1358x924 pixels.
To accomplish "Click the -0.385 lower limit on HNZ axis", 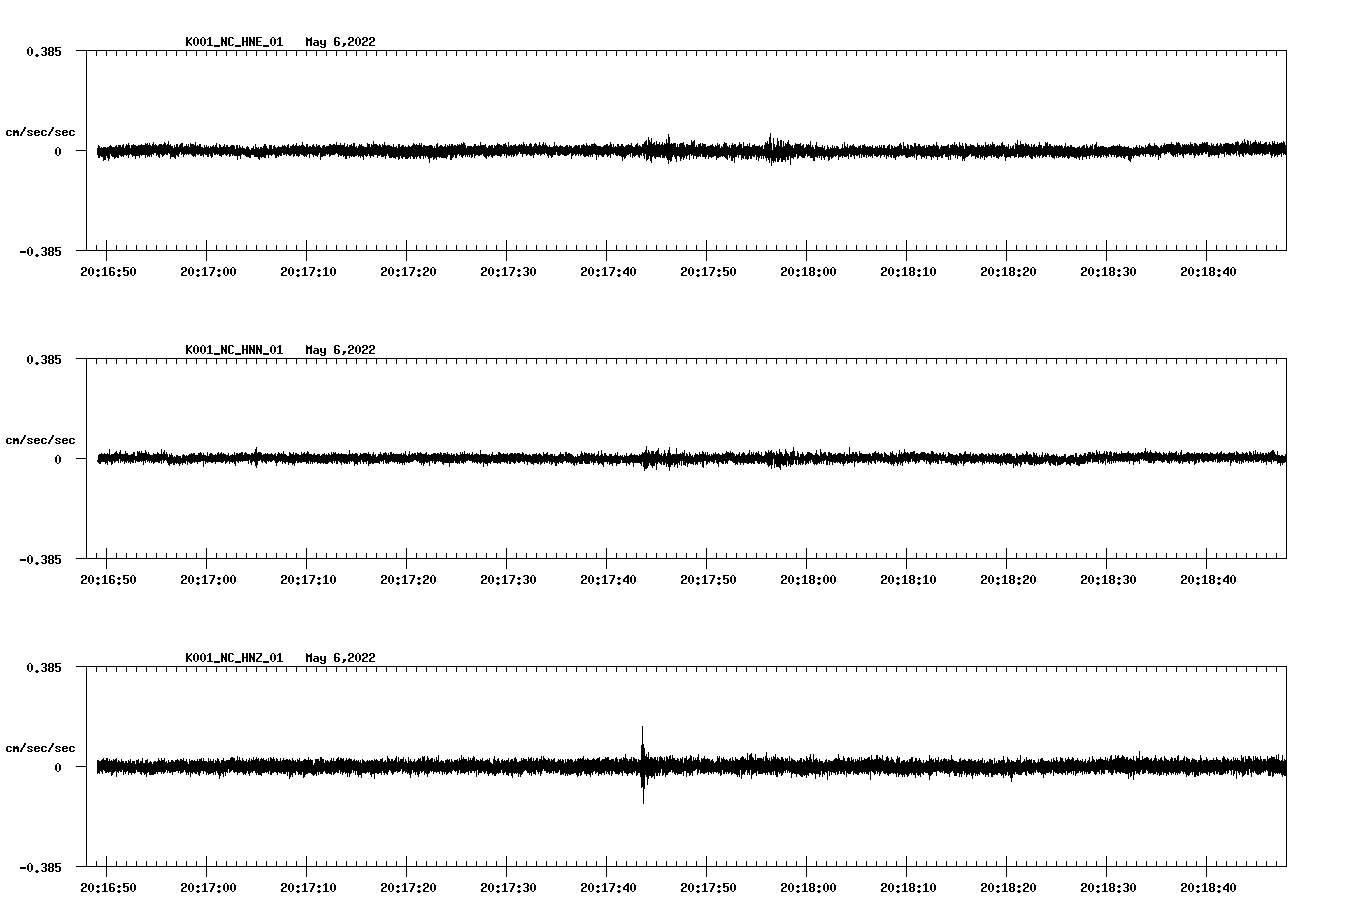I will point(40,867).
